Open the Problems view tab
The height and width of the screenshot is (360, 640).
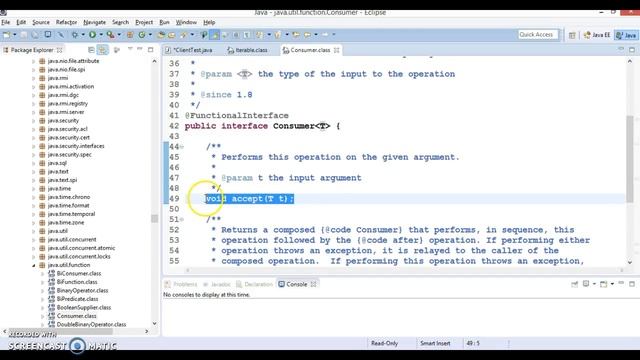[181, 284]
